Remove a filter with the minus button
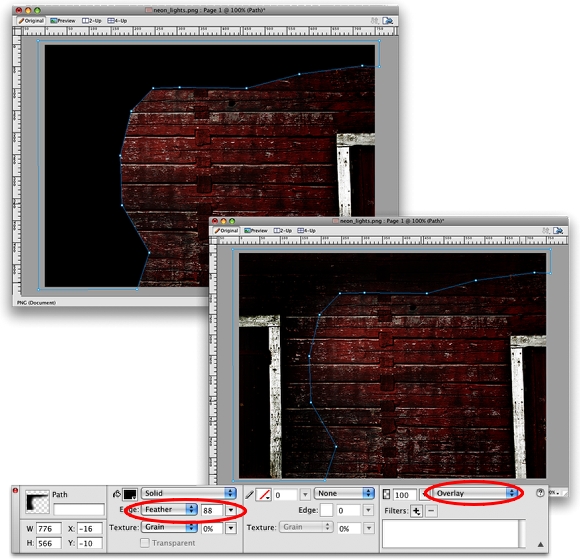Image resolution: width=580 pixels, height=559 pixels. (431, 511)
